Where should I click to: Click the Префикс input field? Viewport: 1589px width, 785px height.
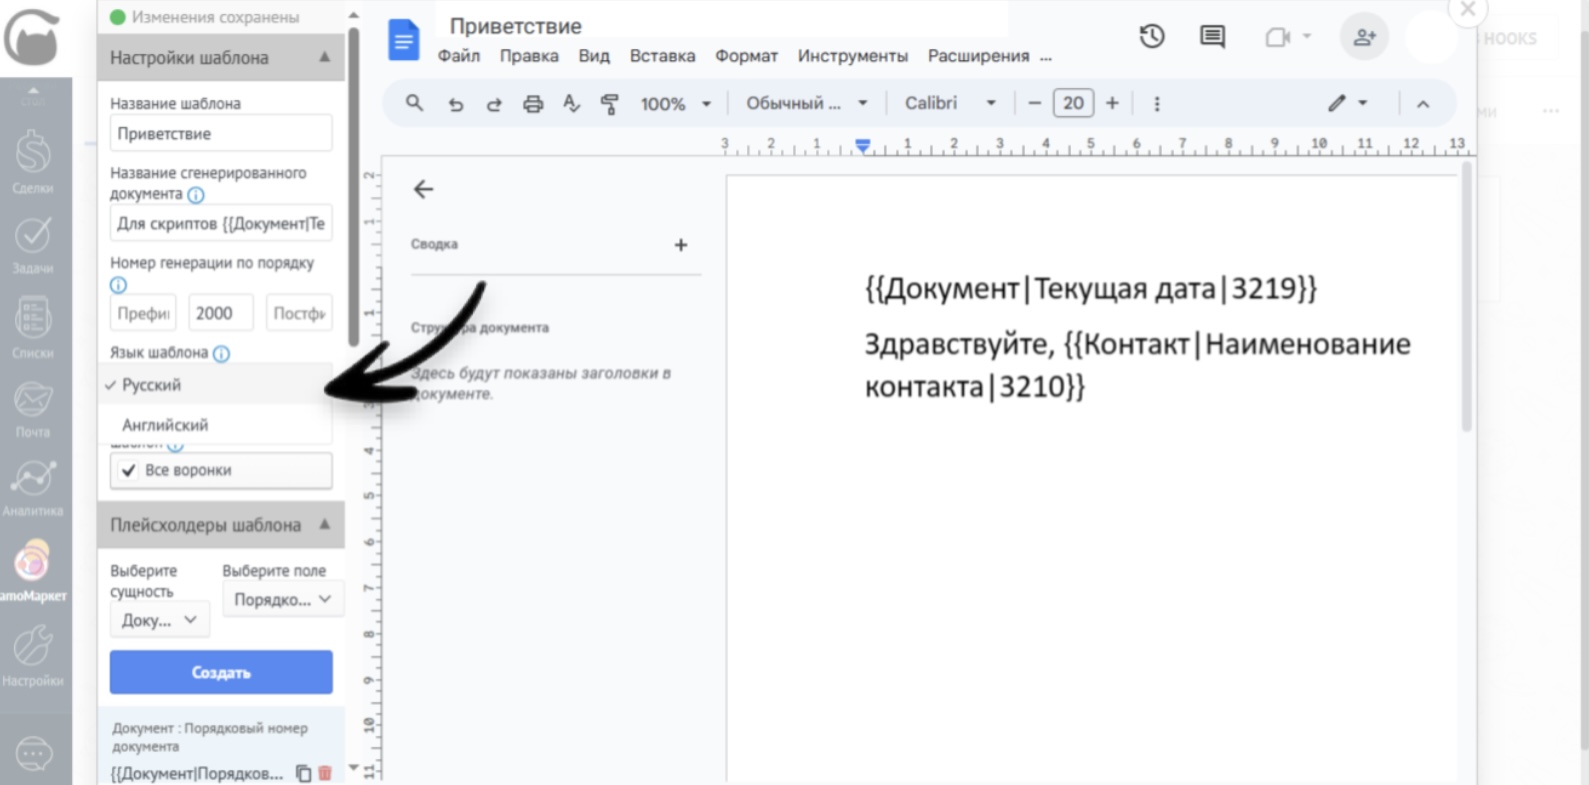[x=143, y=313]
